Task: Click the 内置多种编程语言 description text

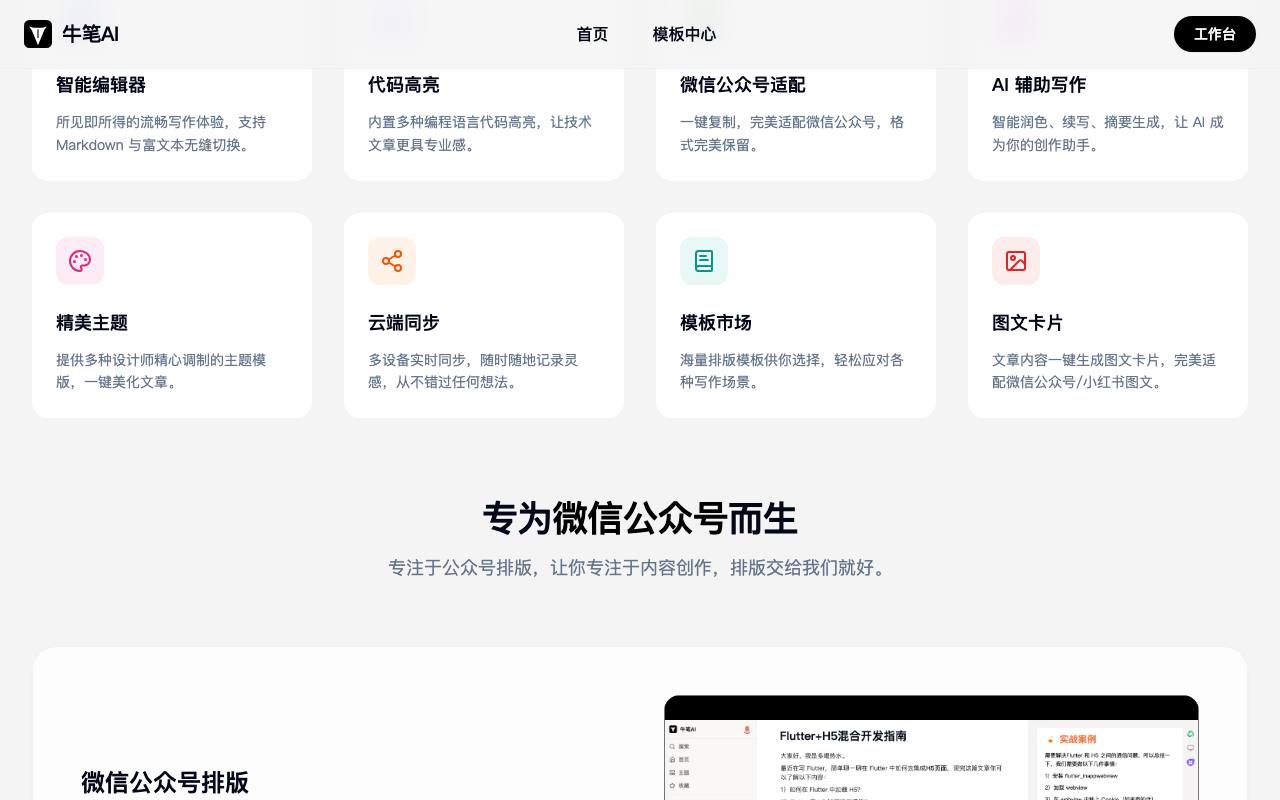Action: click(x=480, y=133)
